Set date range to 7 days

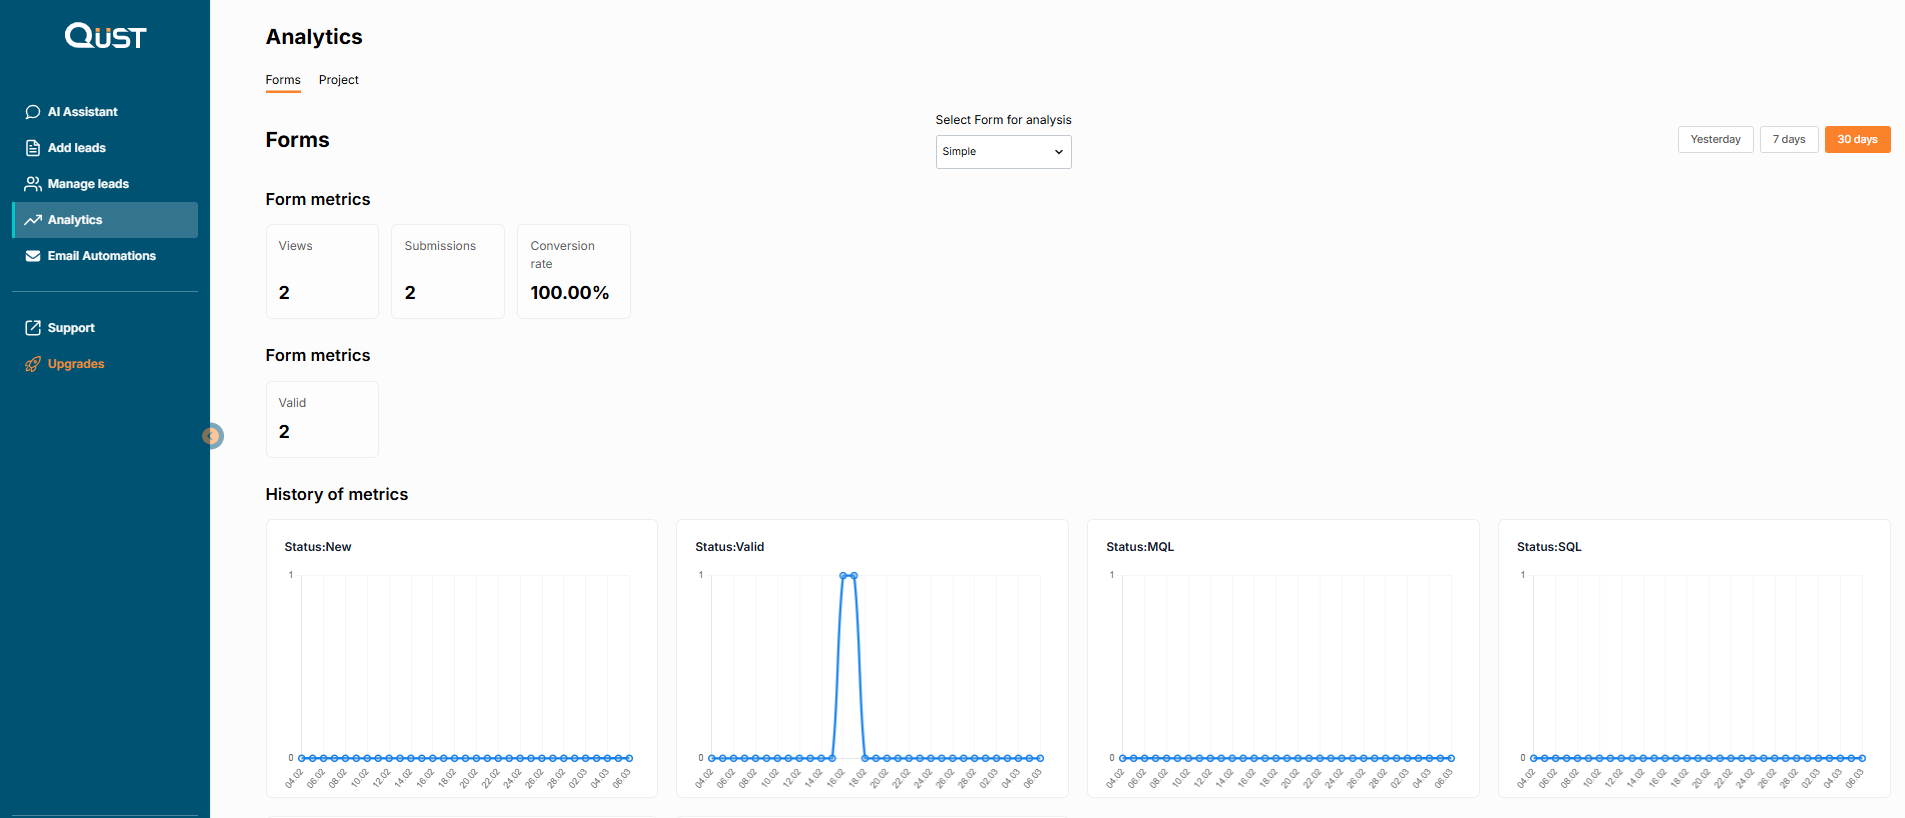click(x=1788, y=140)
